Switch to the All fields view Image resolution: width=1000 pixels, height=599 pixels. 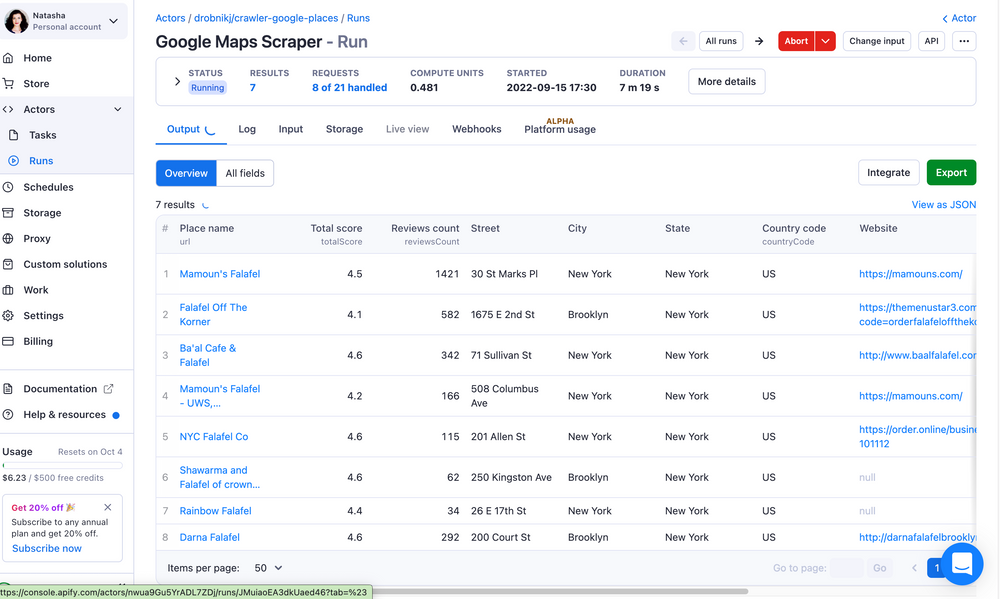pyautogui.click(x=245, y=172)
